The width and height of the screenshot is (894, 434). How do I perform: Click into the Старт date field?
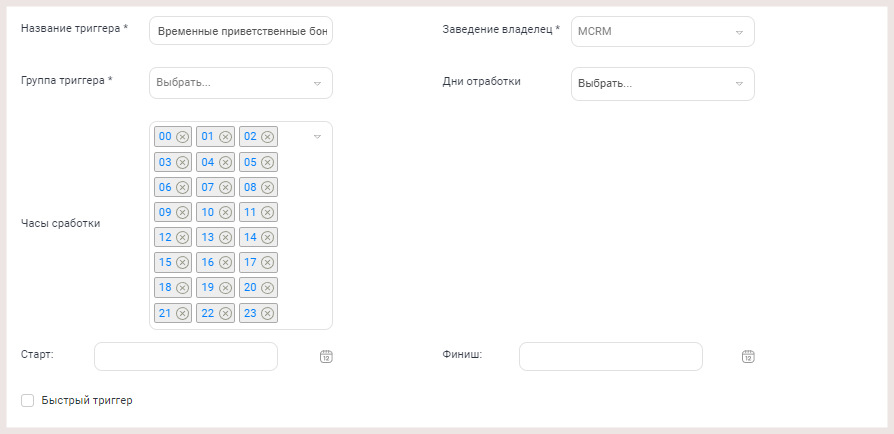point(186,356)
